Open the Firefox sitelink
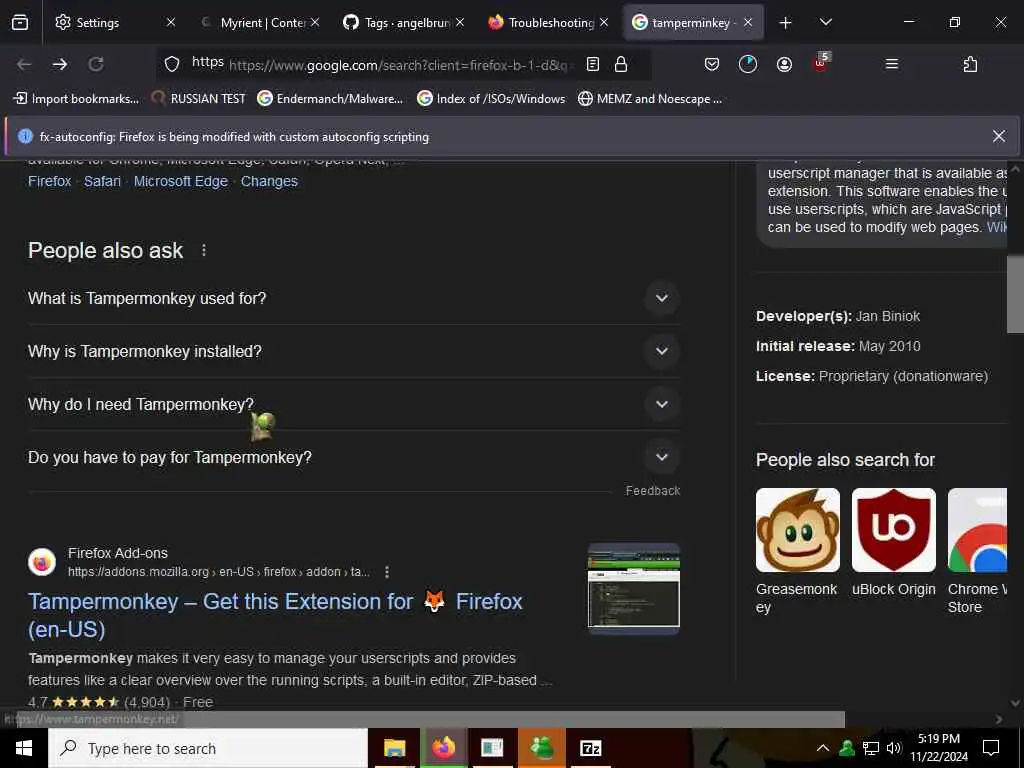The image size is (1024, 768). click(50, 182)
